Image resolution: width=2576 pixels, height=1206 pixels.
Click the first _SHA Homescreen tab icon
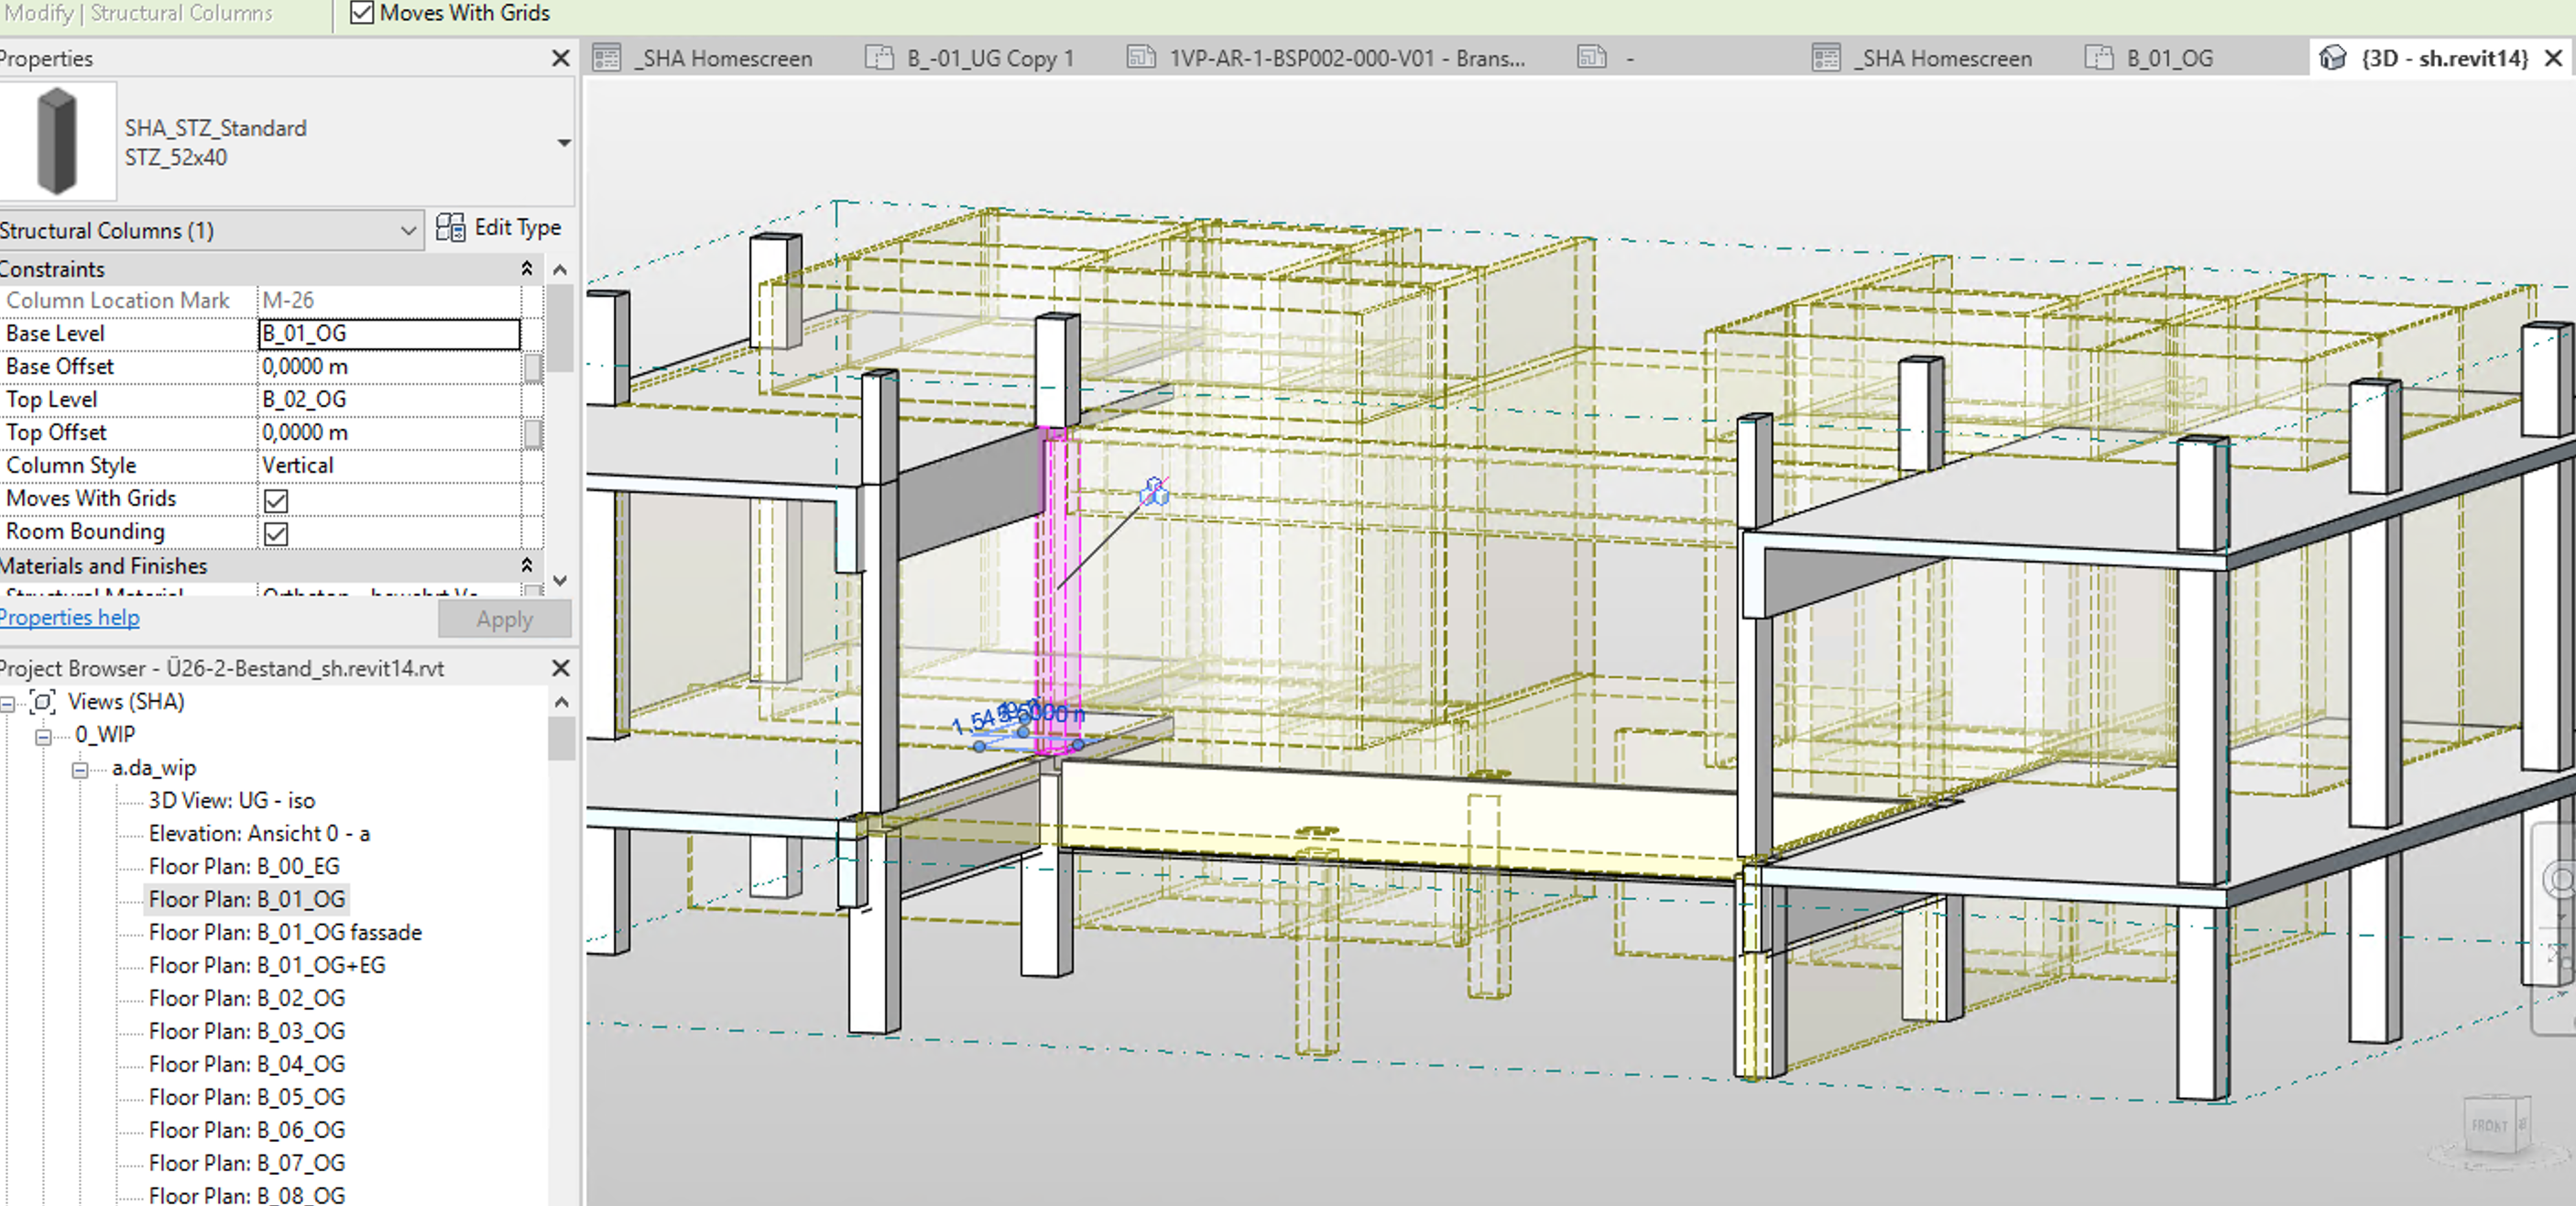point(607,58)
